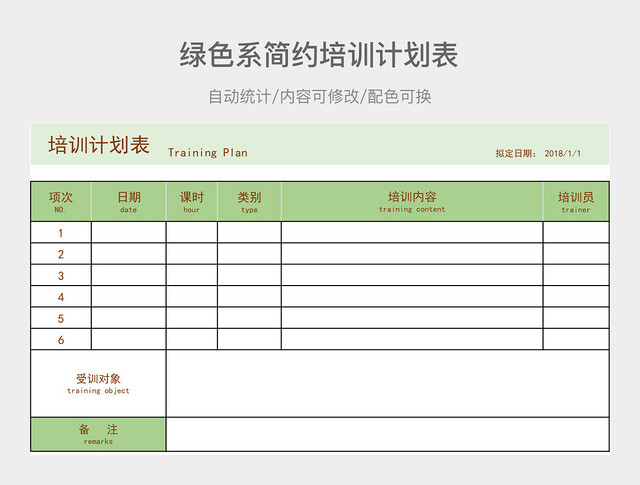The height and width of the screenshot is (485, 640).
Task: Select the 培训内容 training content header
Action: click(412, 202)
